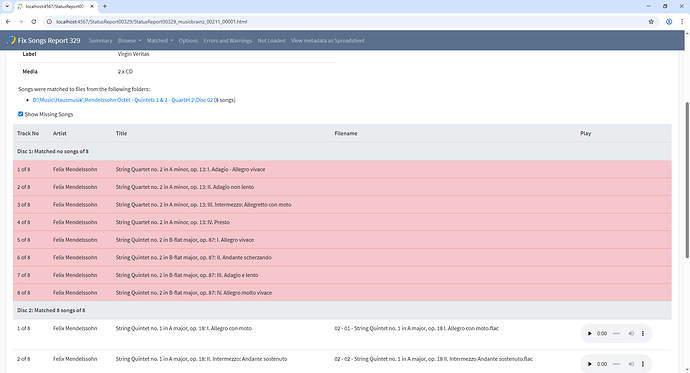
Task: Open more options on first audio player
Action: point(643,333)
